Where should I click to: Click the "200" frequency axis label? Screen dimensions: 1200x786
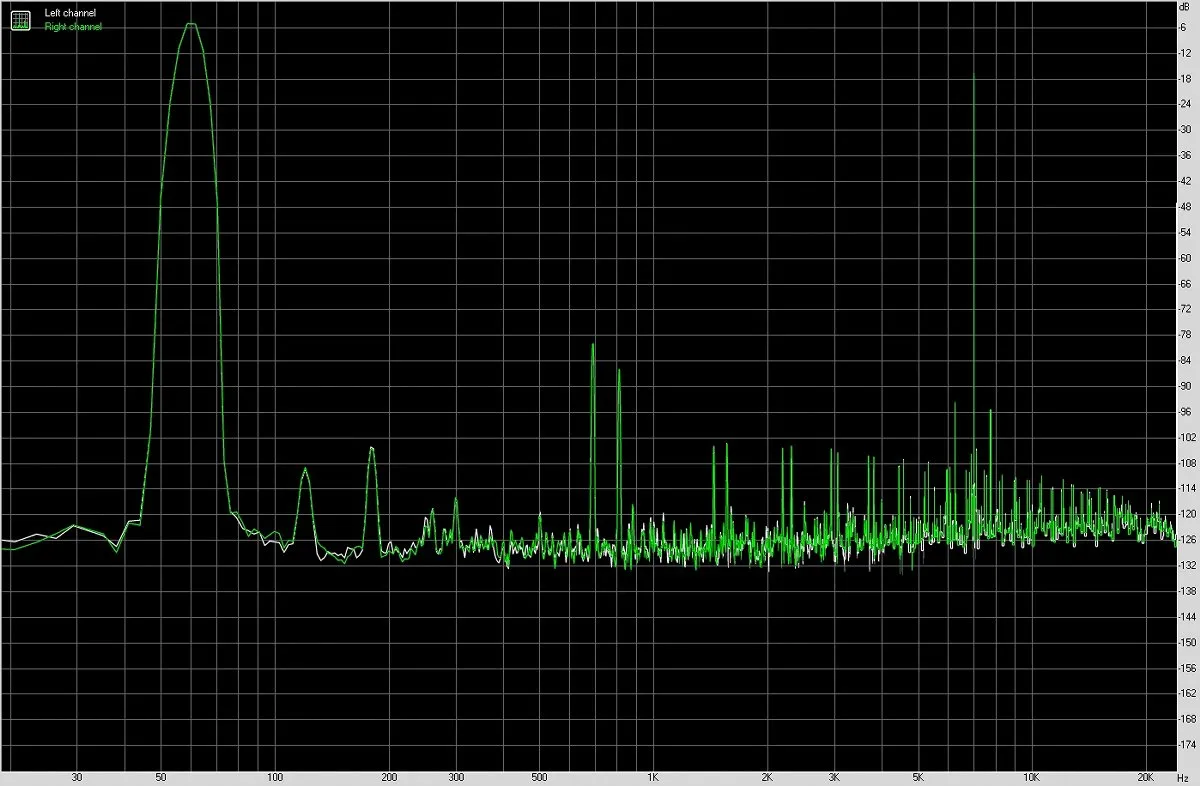(x=390, y=777)
